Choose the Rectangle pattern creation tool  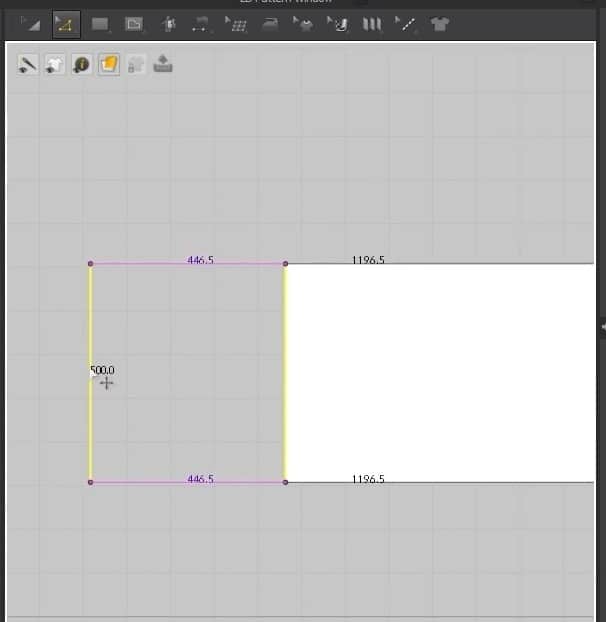click(x=100, y=24)
